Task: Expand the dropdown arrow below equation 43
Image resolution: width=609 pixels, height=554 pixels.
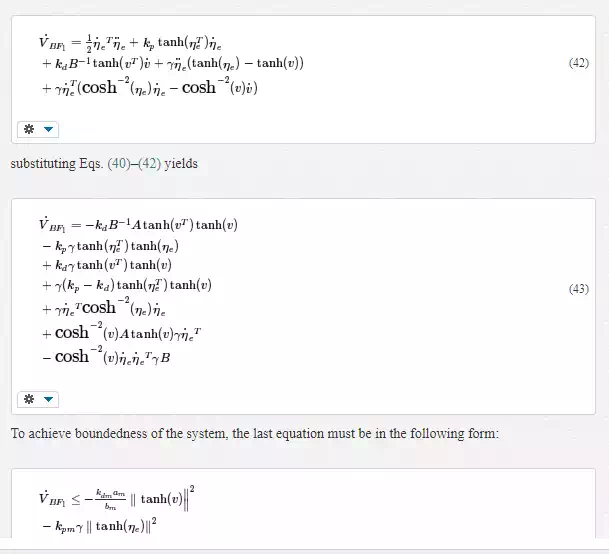Action: pyautogui.click(x=49, y=399)
